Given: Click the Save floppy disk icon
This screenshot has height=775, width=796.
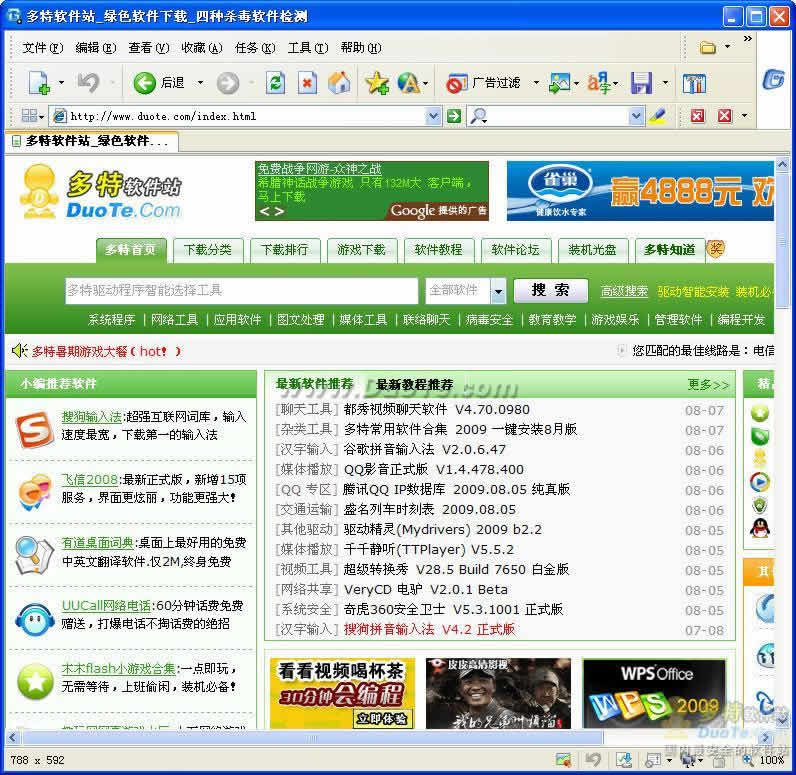Looking at the screenshot, I should 641,83.
